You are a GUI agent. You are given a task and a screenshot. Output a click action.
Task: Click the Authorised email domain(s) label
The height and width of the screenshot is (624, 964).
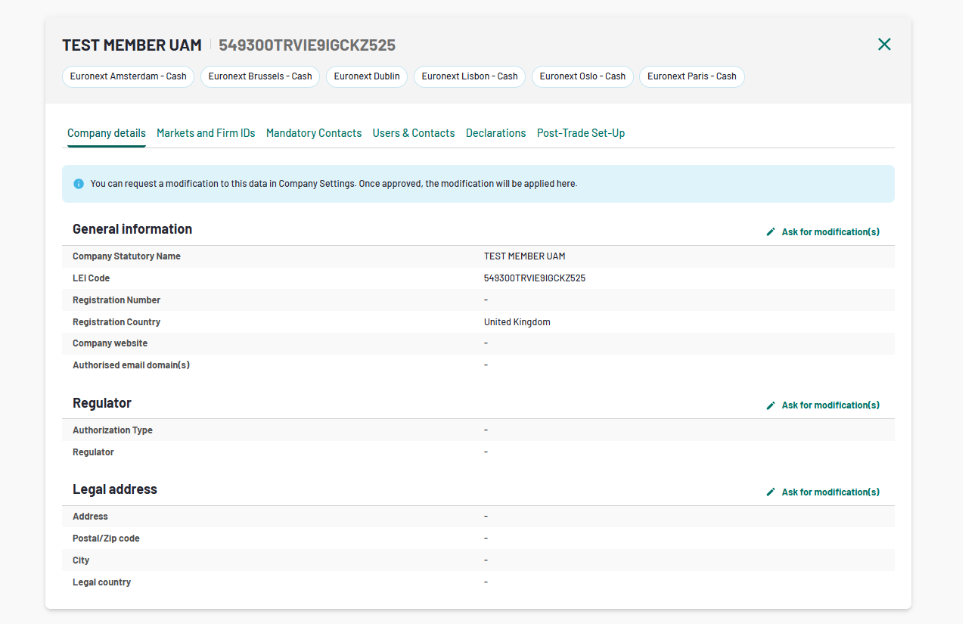coord(131,365)
